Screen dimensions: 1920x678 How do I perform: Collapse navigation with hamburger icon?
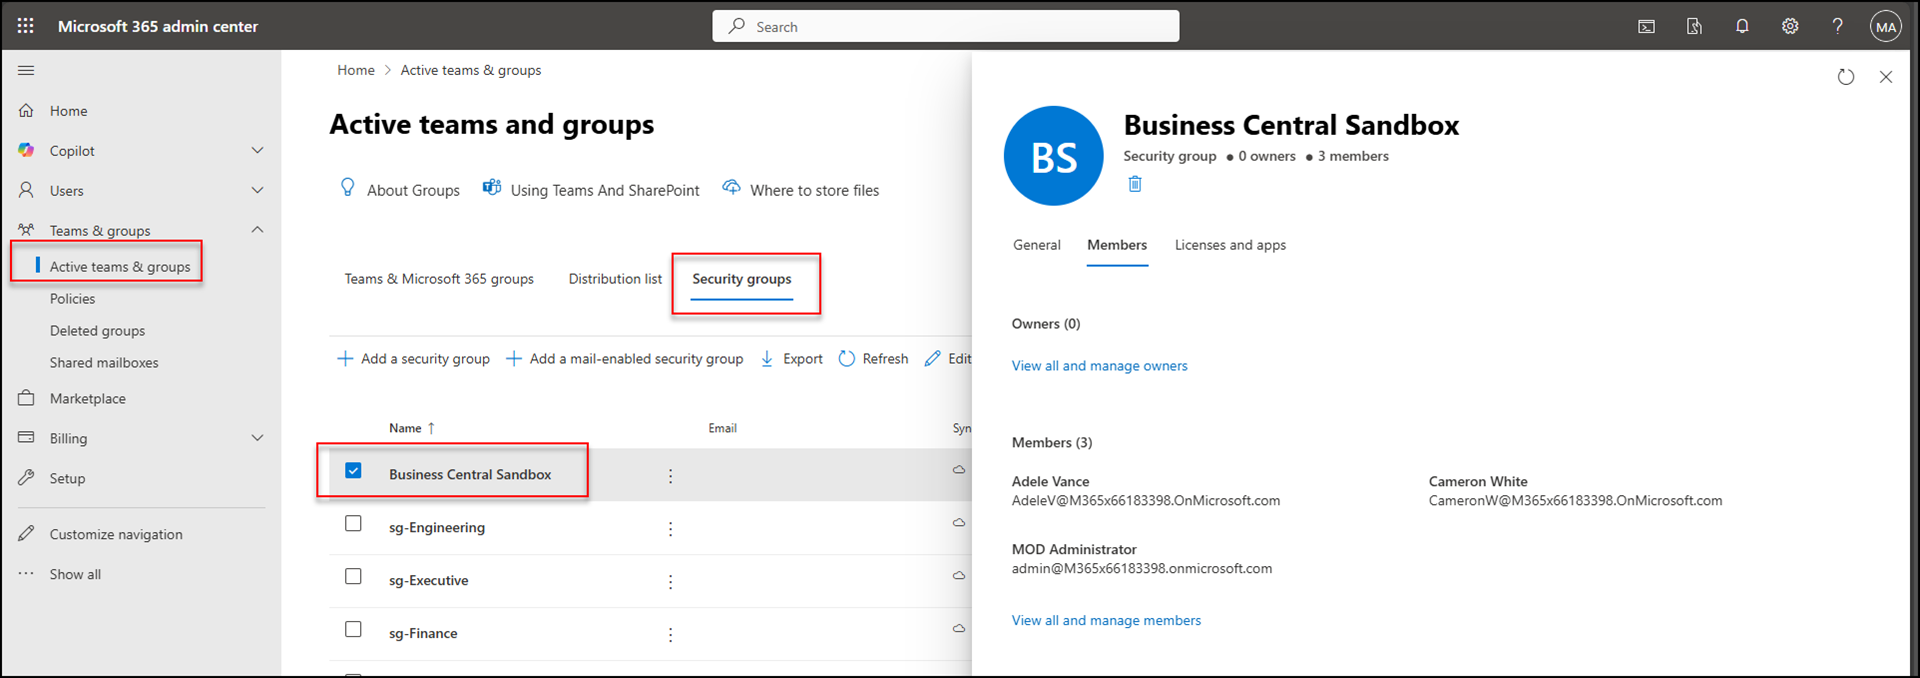(x=26, y=70)
